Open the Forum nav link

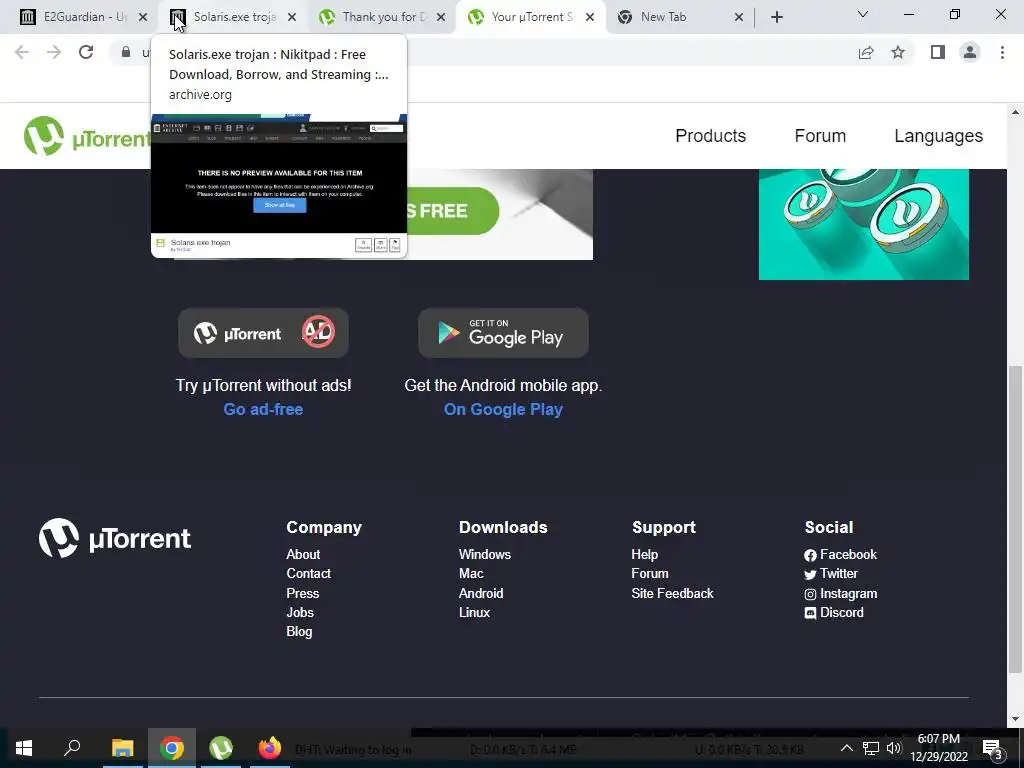coord(820,136)
